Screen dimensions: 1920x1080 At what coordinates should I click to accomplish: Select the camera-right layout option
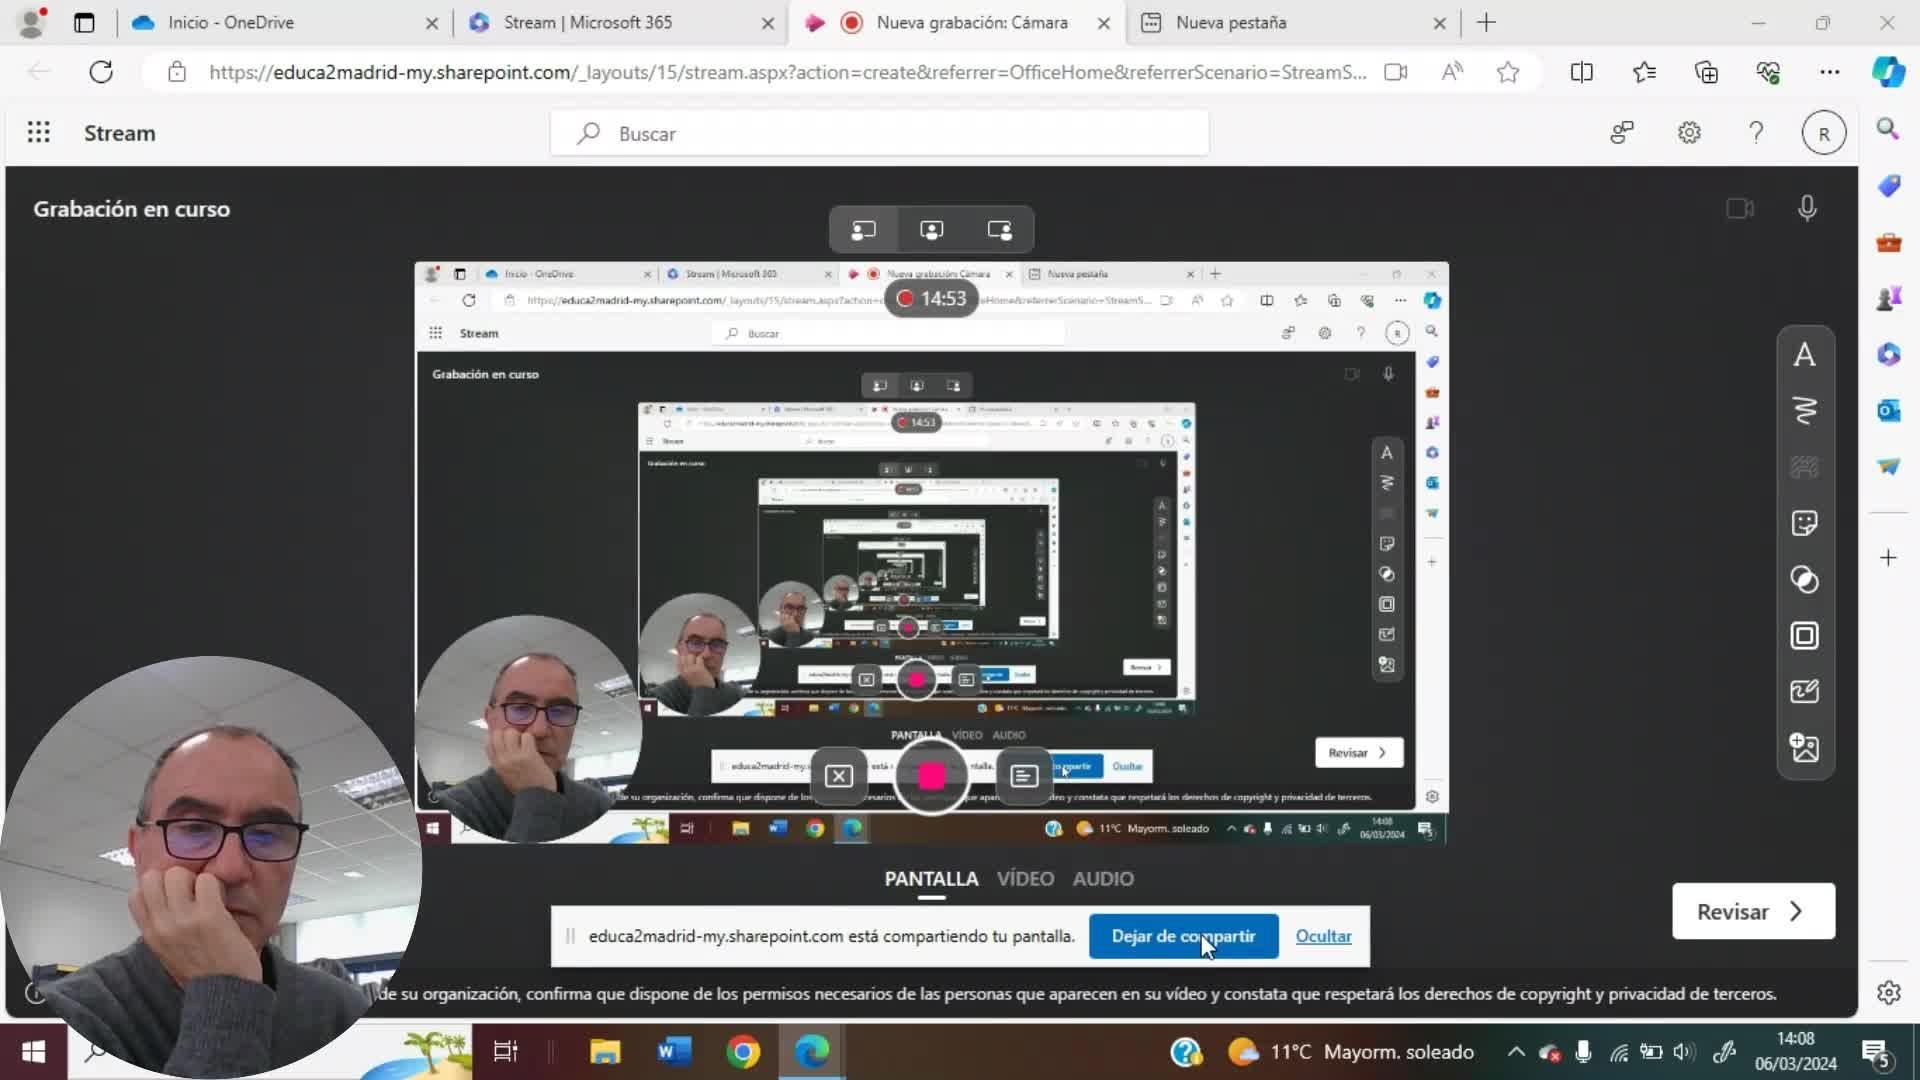pos(999,230)
